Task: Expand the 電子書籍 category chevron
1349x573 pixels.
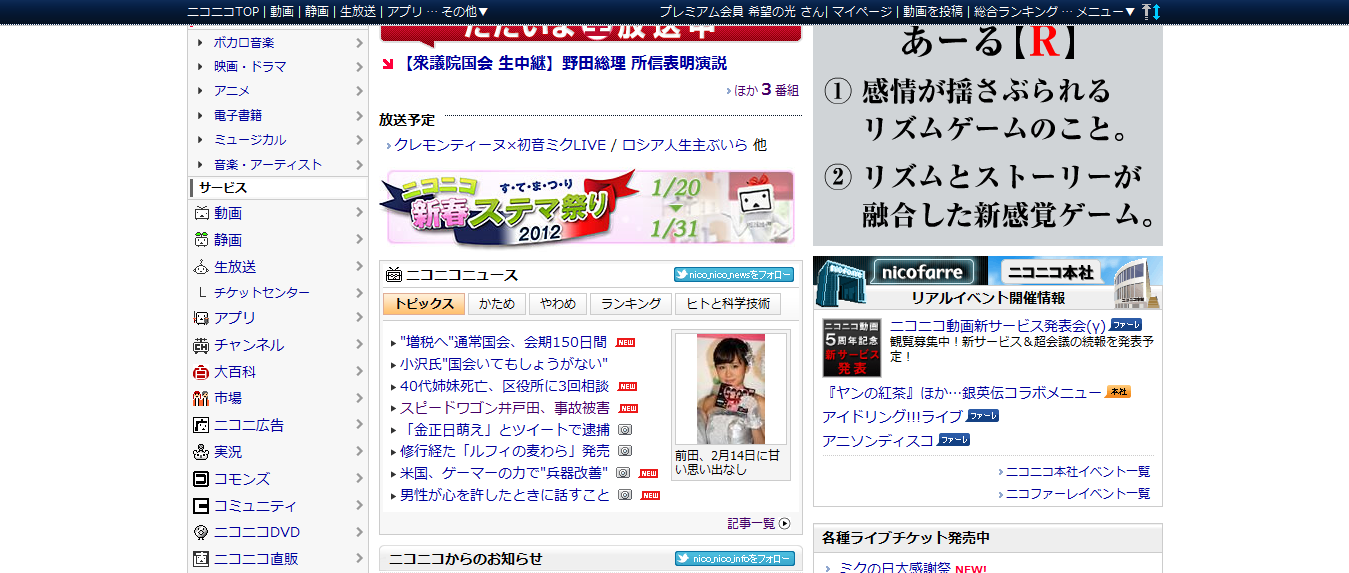Action: [359, 116]
